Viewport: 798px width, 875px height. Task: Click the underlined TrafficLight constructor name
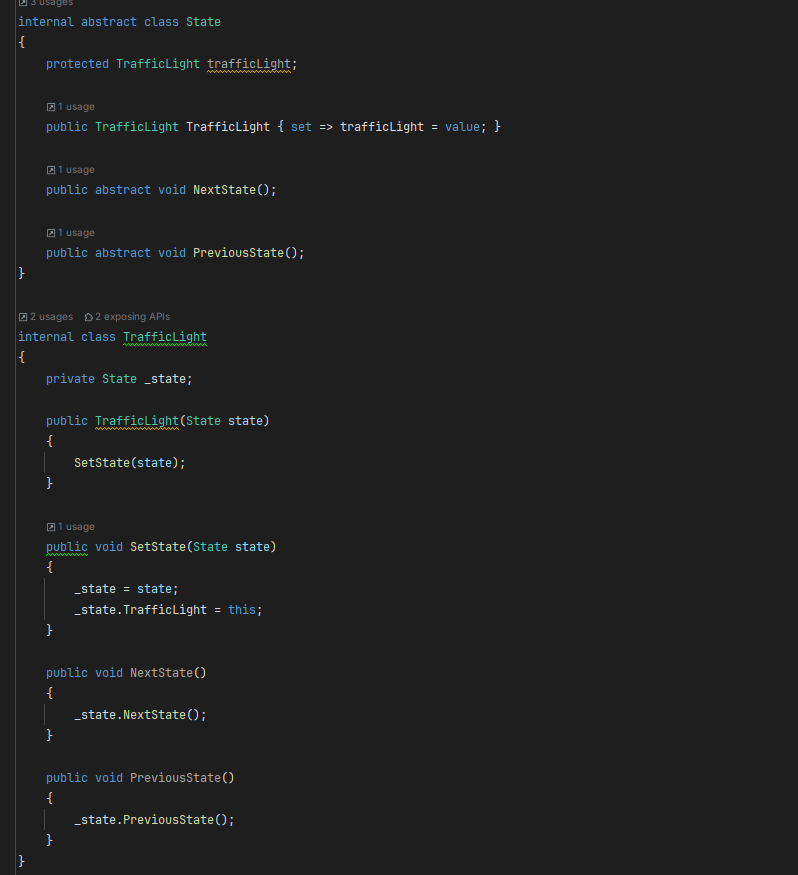pos(137,421)
